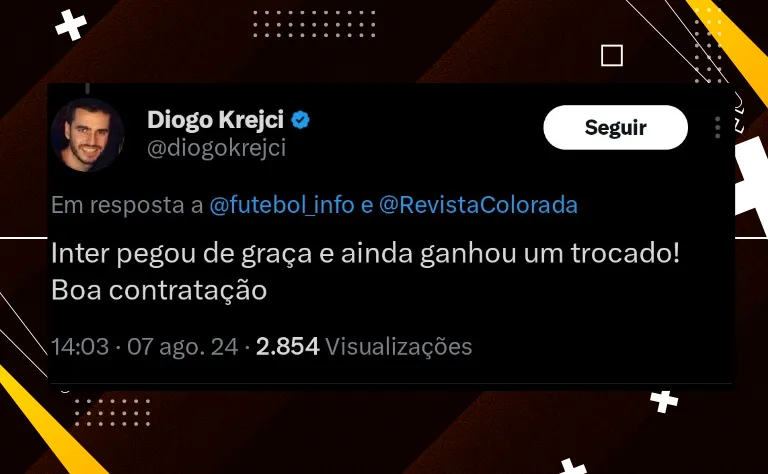Click the white plus sign icon at top left
Image resolution: width=768 pixels, height=474 pixels.
click(x=71, y=24)
